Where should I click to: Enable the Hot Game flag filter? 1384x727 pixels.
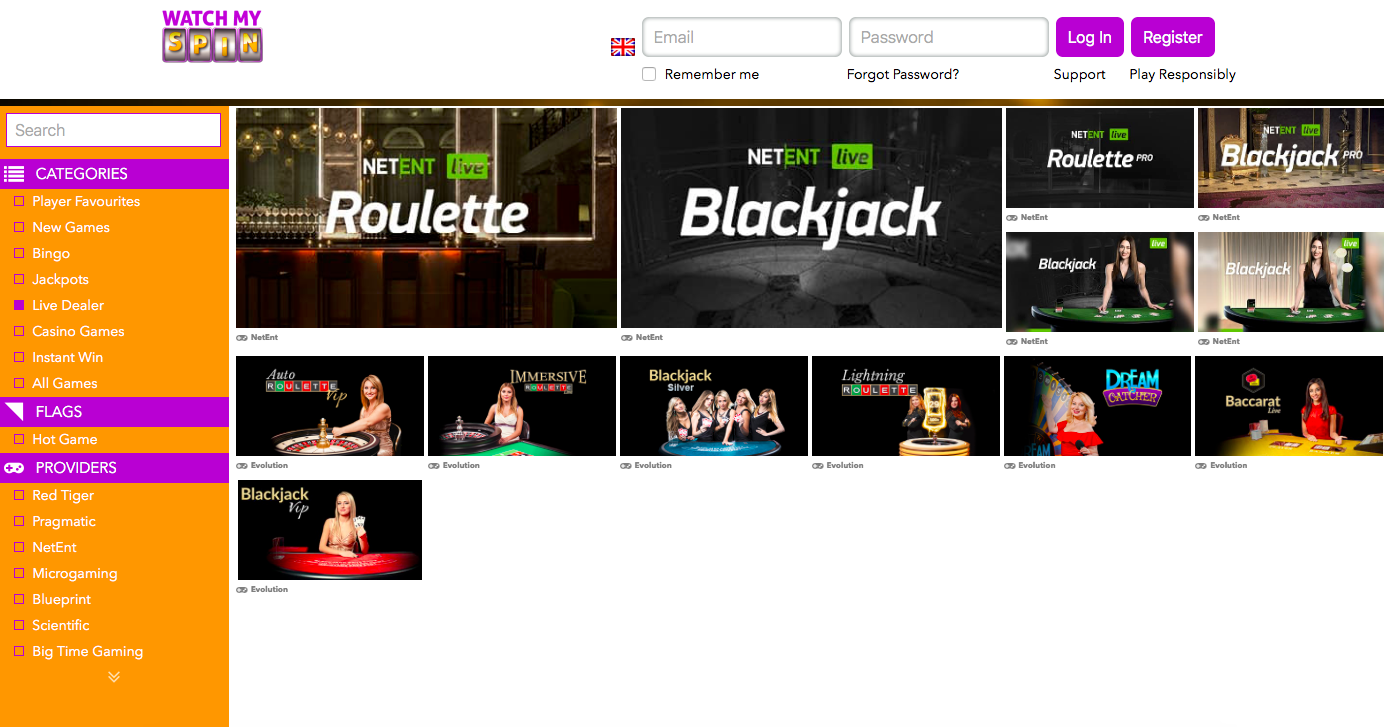[19, 439]
